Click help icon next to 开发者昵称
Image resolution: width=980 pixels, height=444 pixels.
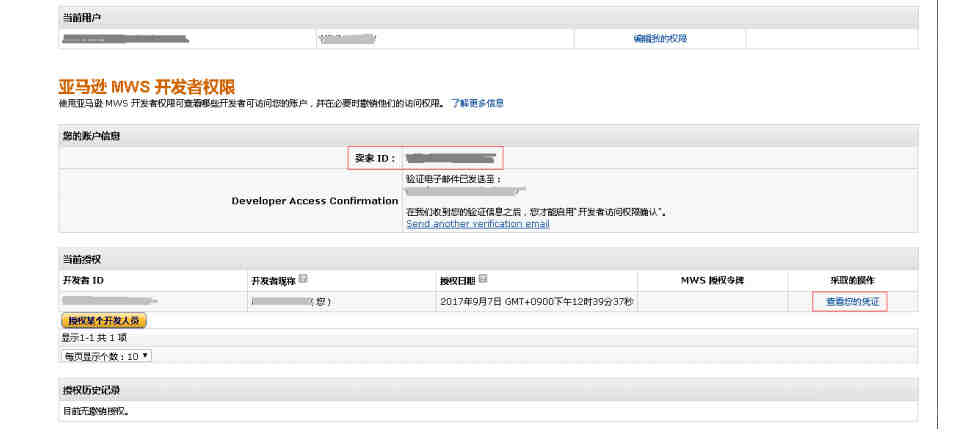point(302,278)
